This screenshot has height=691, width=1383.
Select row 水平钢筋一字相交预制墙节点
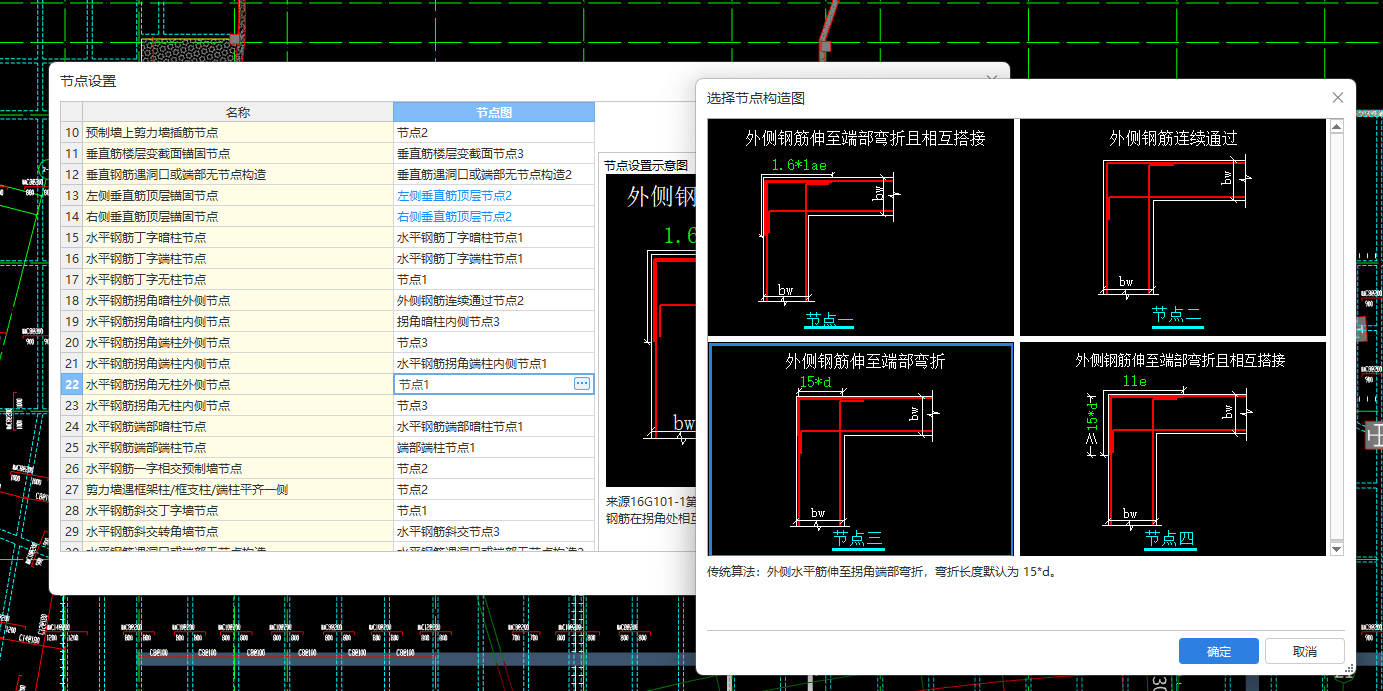[x=238, y=468]
